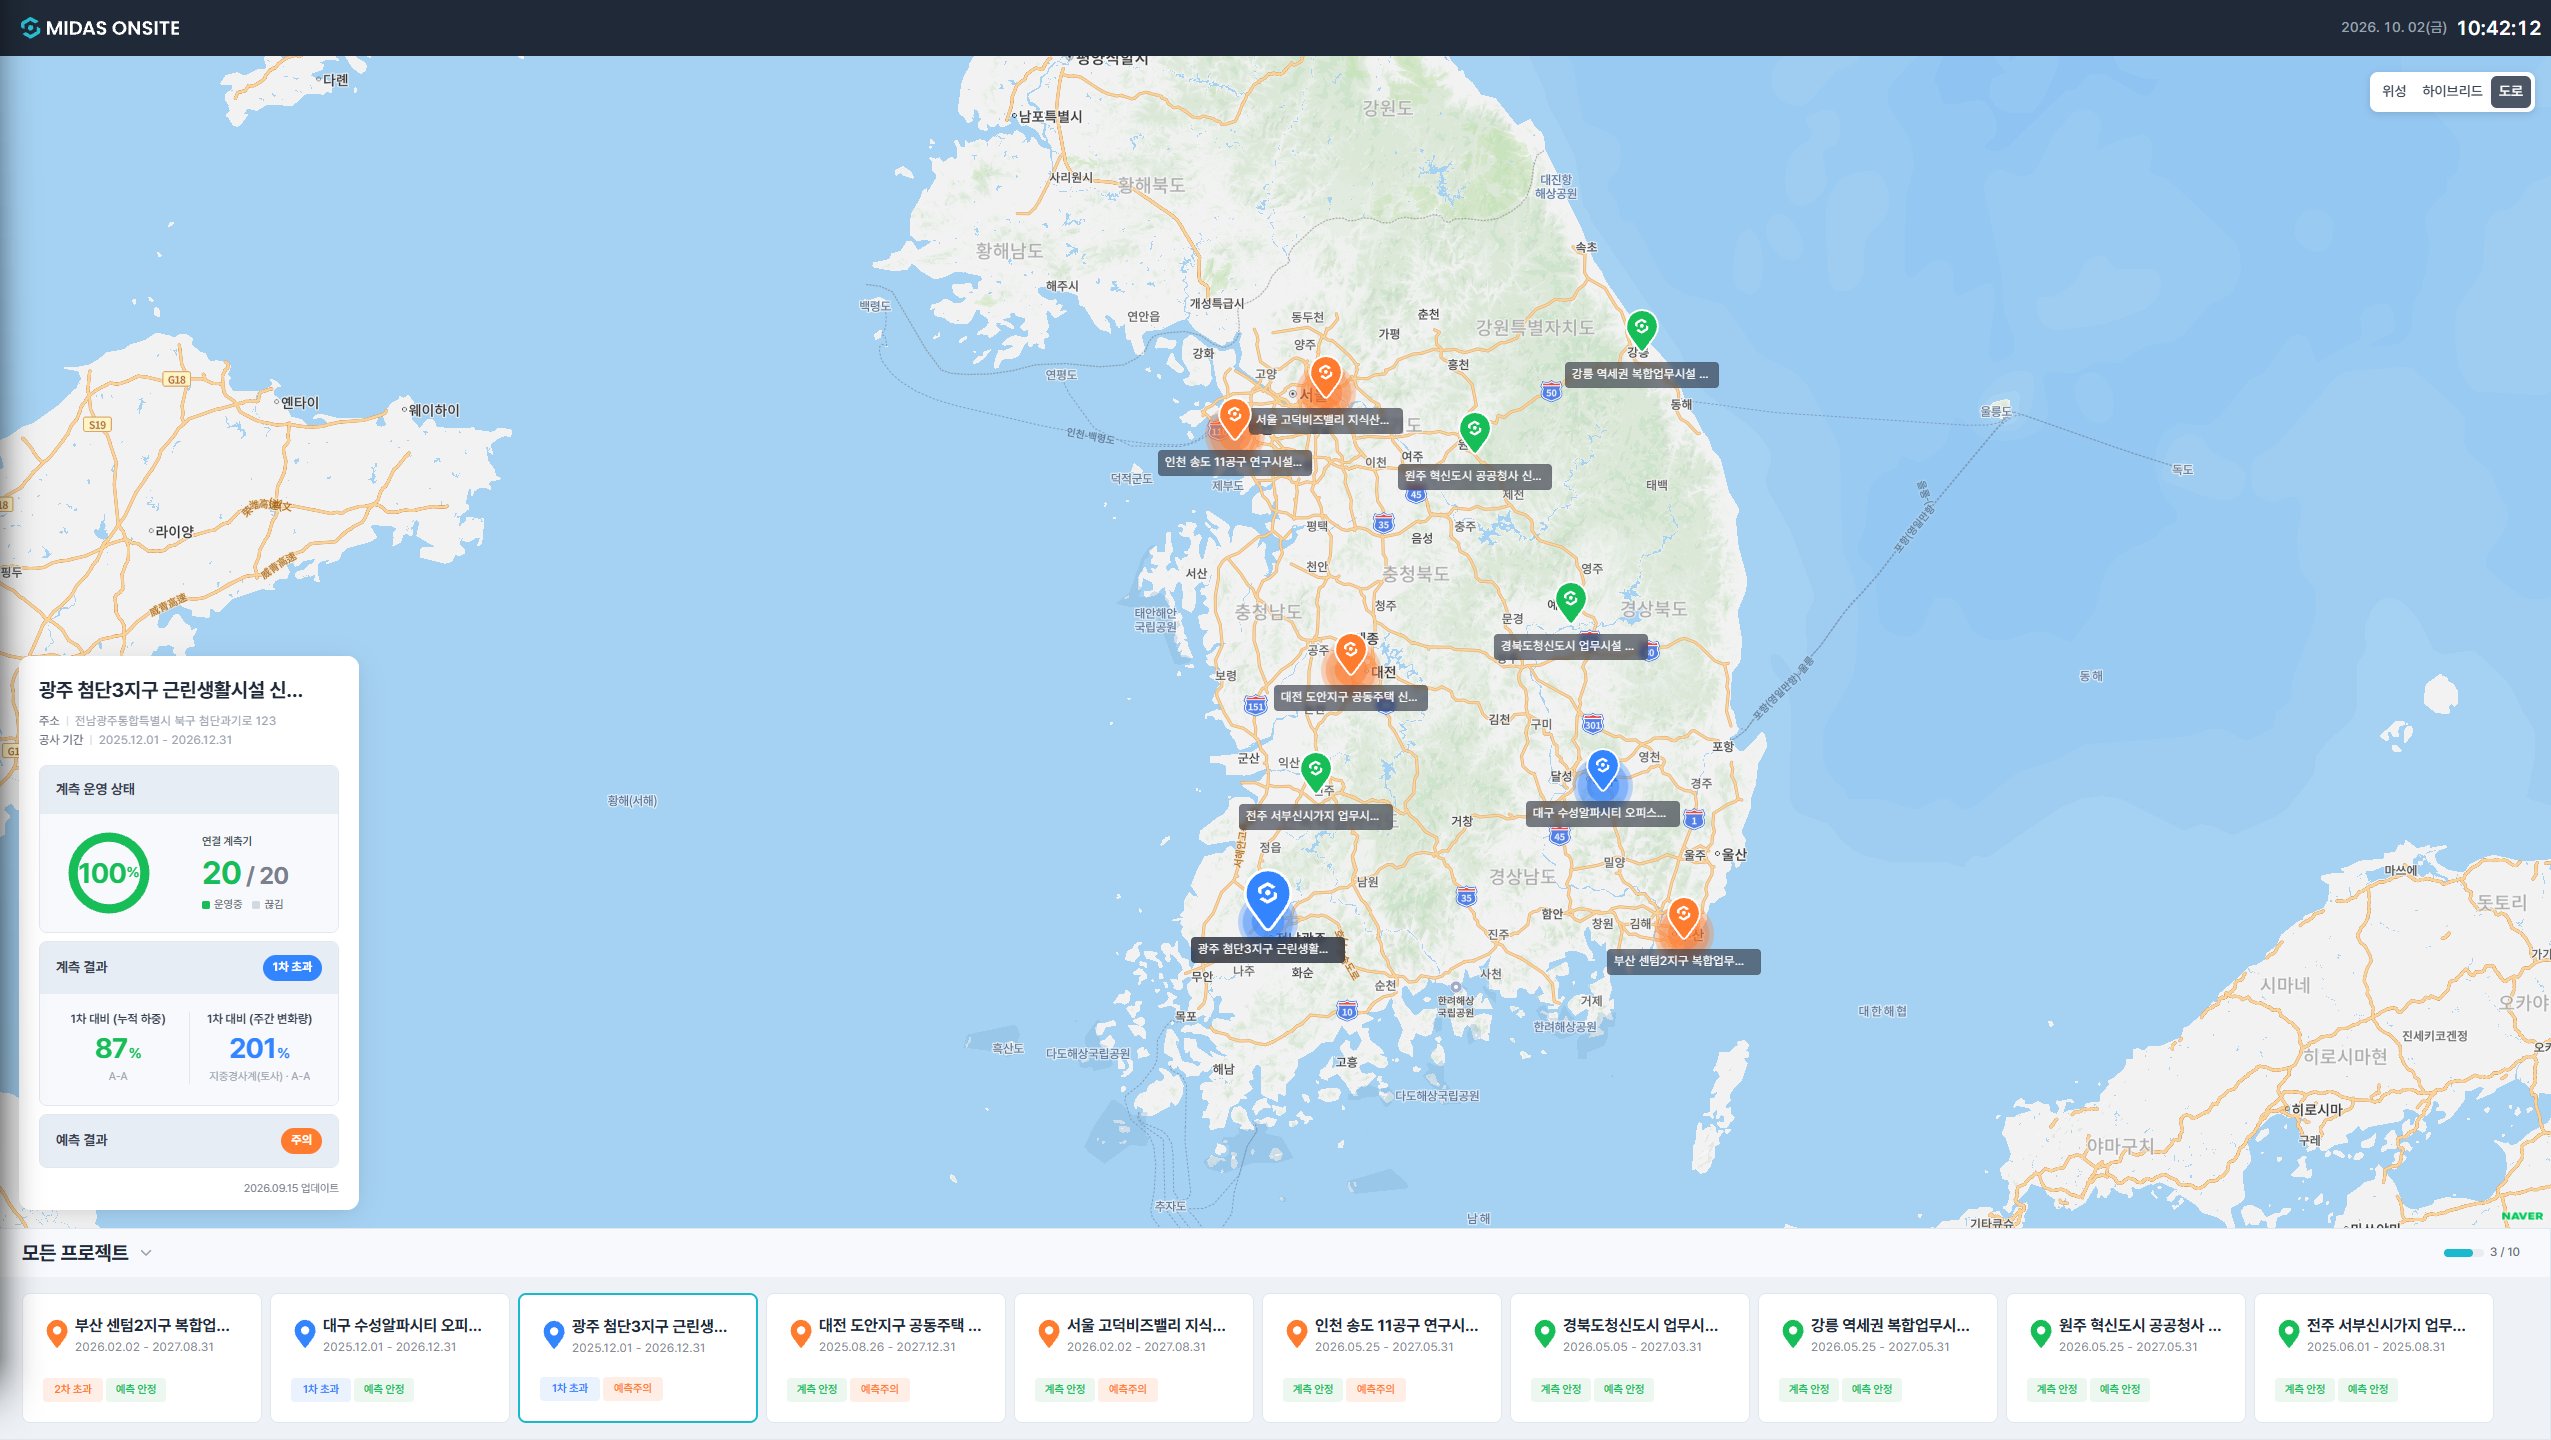Select the large blue Gwangju map pin
The width and height of the screenshot is (2551, 1440).
click(1267, 899)
